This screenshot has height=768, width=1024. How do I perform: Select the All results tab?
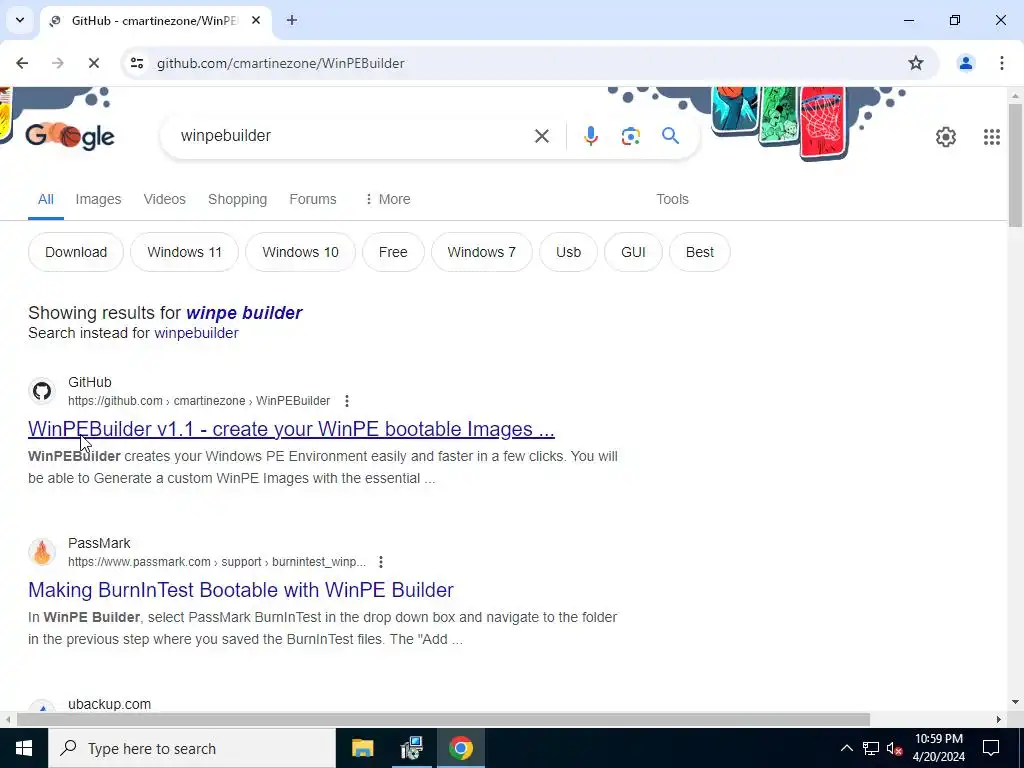pyautogui.click(x=46, y=199)
